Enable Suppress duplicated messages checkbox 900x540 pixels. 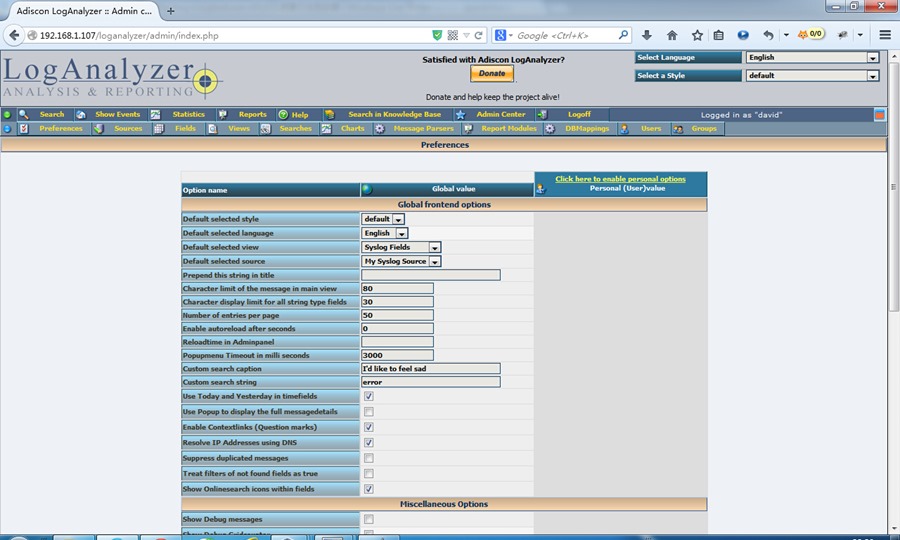click(x=369, y=458)
